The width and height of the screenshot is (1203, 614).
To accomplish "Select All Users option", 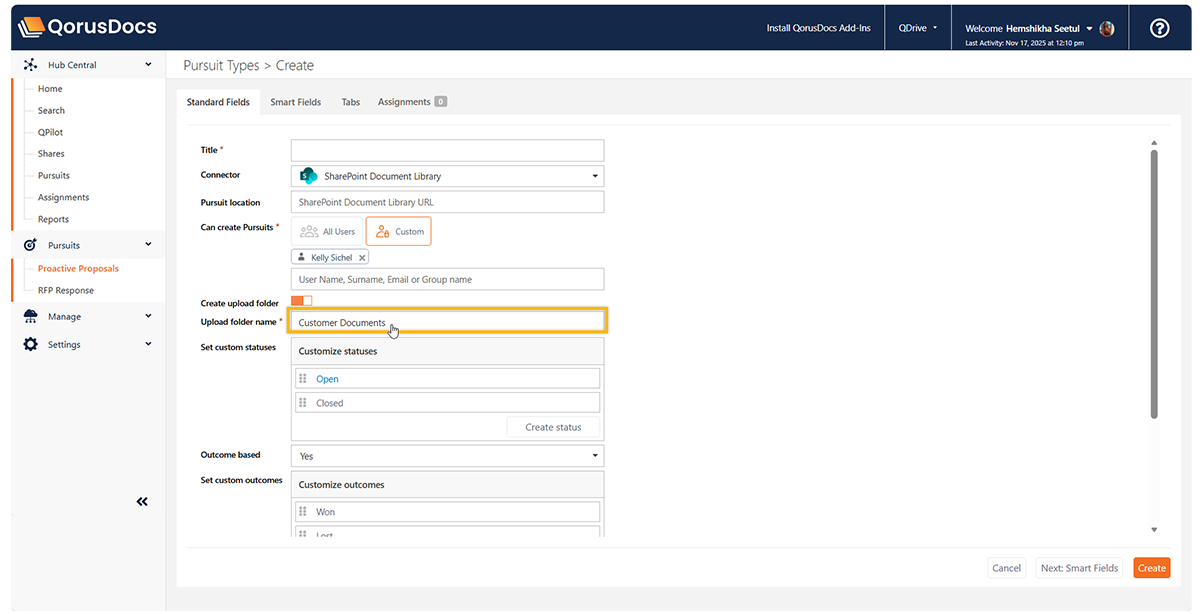I will (x=327, y=232).
